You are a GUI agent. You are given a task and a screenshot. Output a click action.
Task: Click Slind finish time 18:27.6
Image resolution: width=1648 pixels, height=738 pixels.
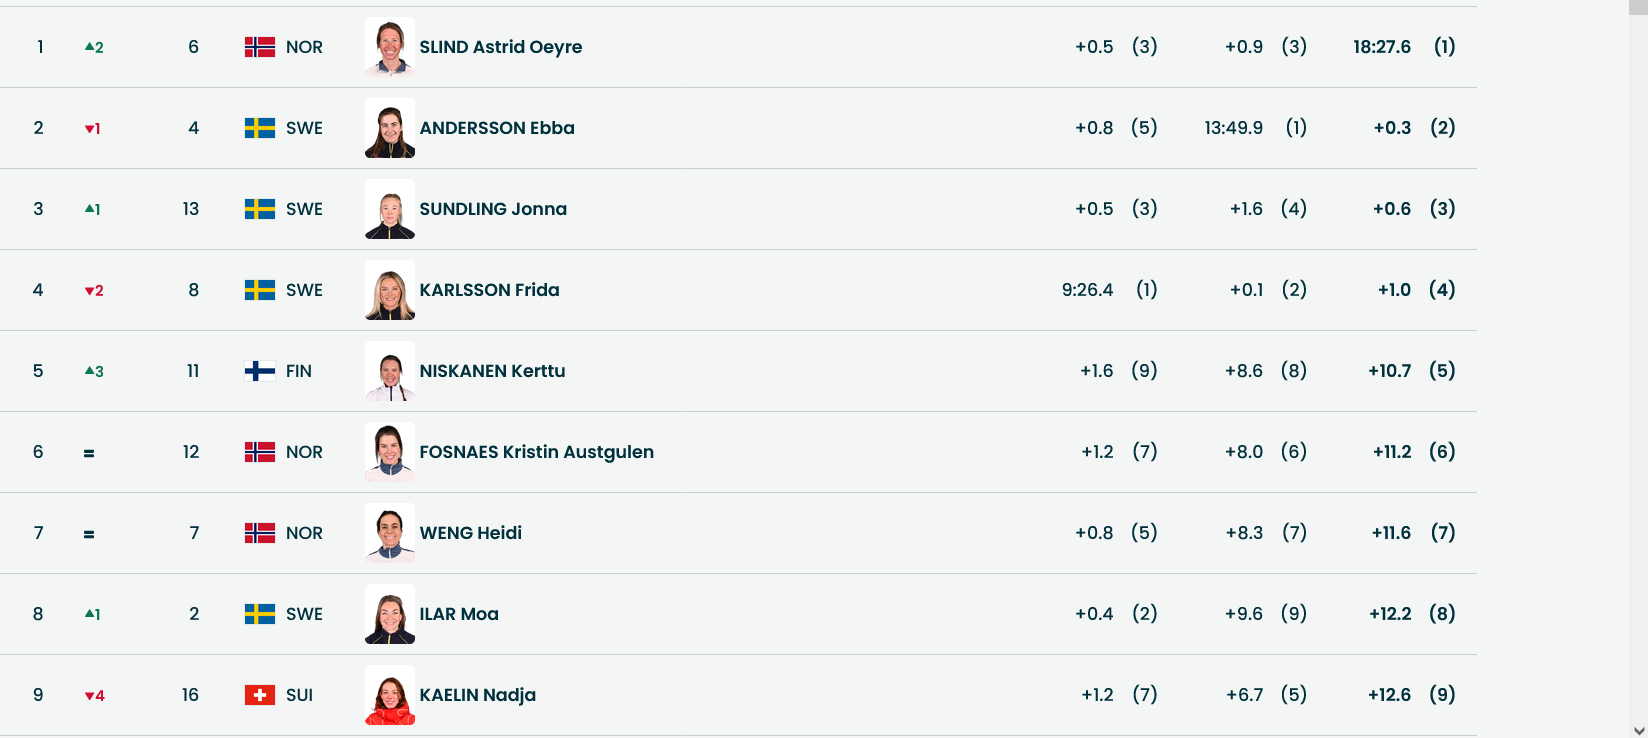(x=1382, y=47)
